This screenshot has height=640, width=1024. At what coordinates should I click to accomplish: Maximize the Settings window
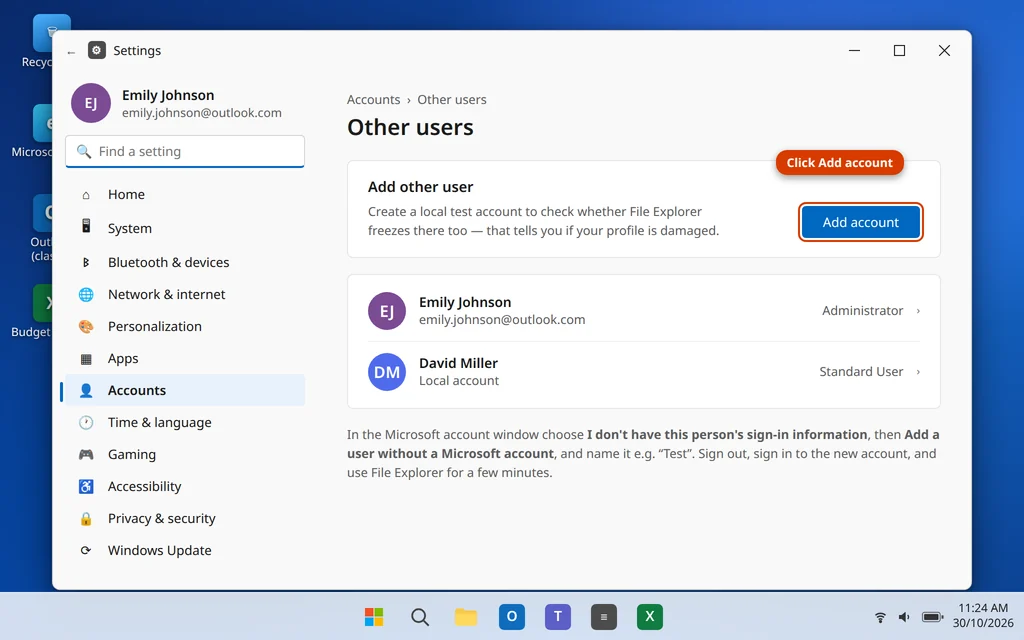[899, 50]
